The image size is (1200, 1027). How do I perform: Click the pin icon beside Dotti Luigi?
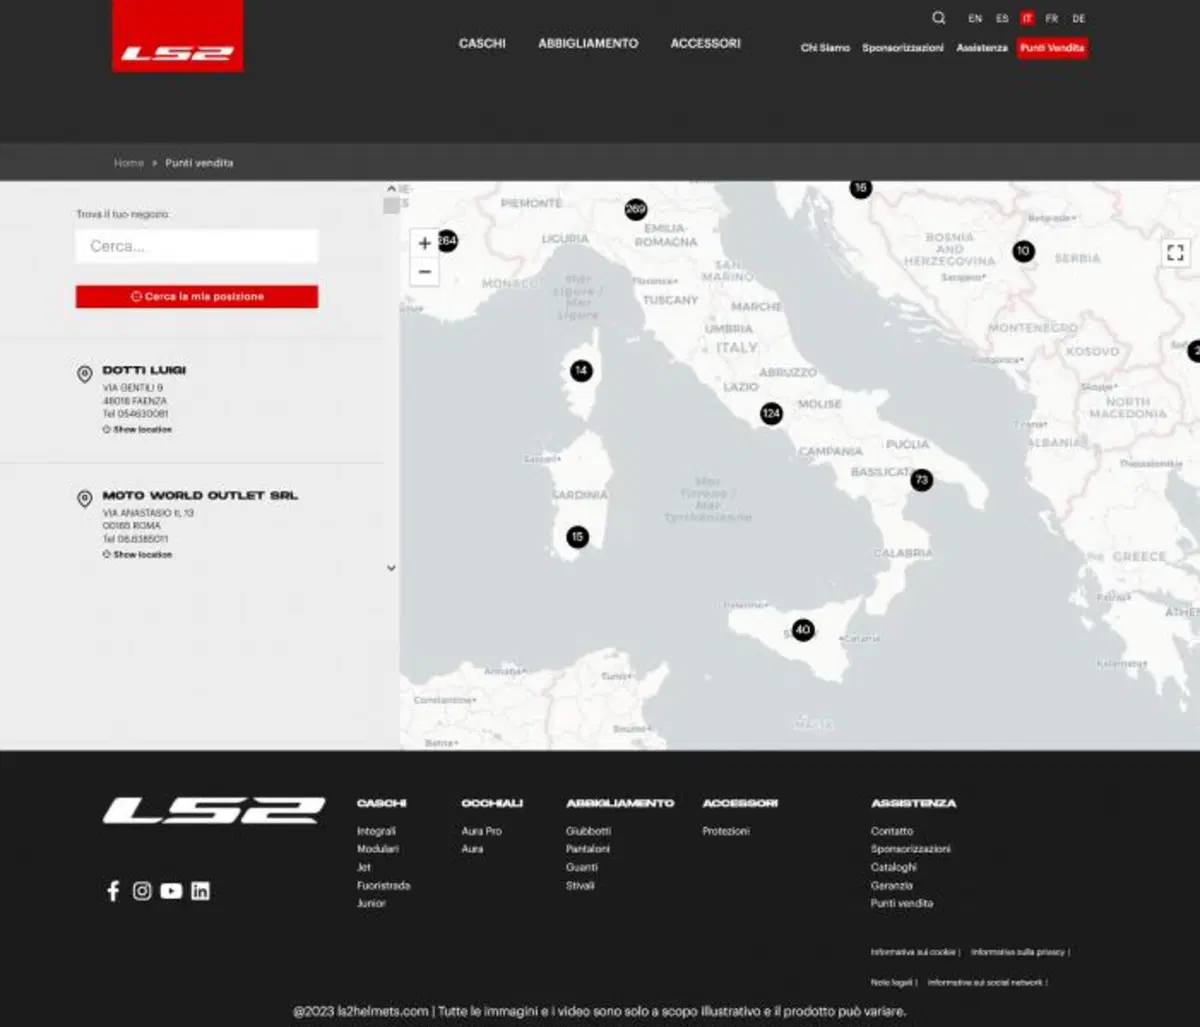click(85, 374)
